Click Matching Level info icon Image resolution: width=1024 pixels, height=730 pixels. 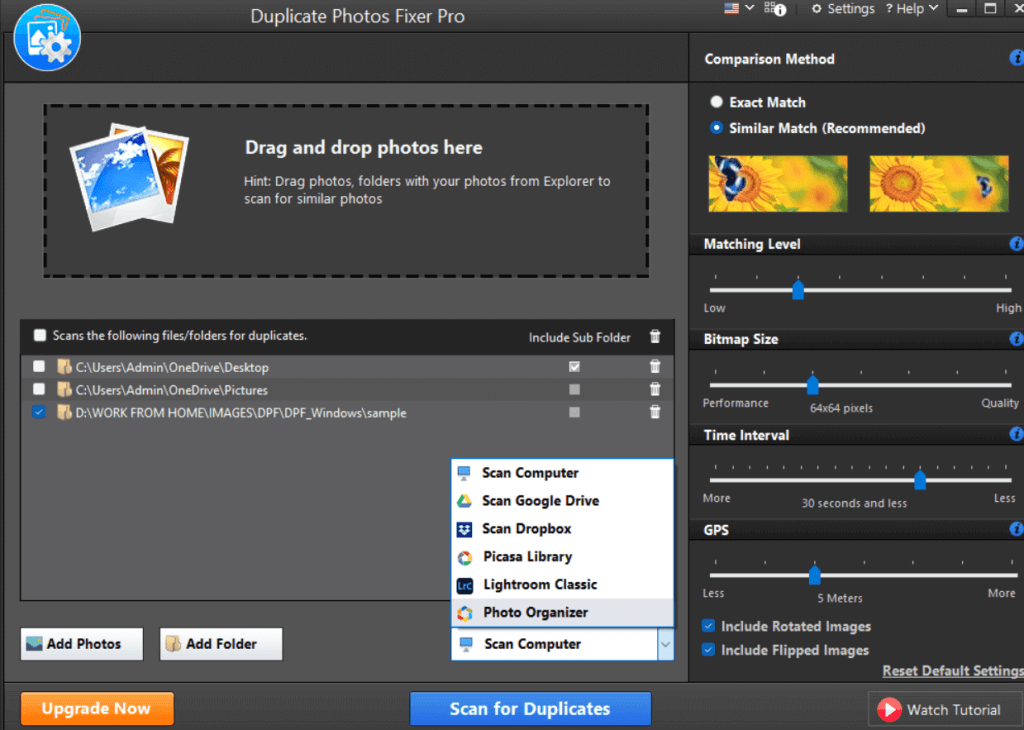(1016, 244)
